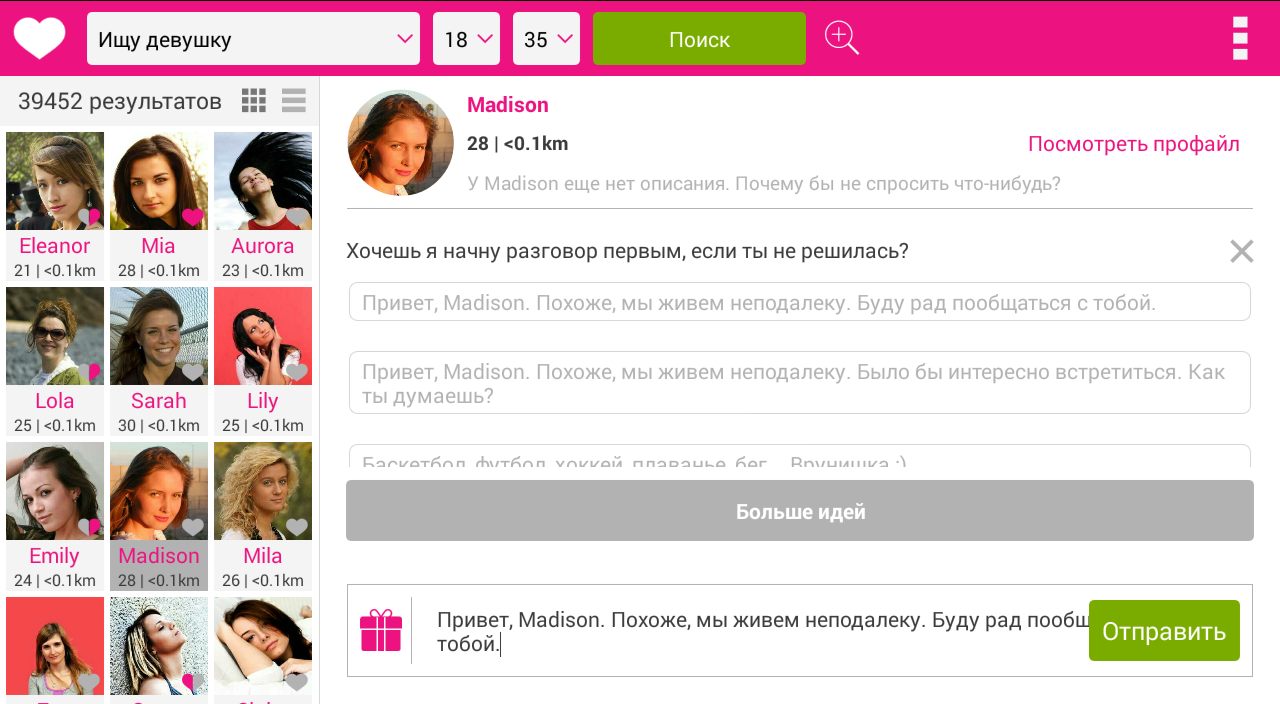
Task: Toggle the heart on Lola's photo
Action: pyautogui.click(x=90, y=372)
